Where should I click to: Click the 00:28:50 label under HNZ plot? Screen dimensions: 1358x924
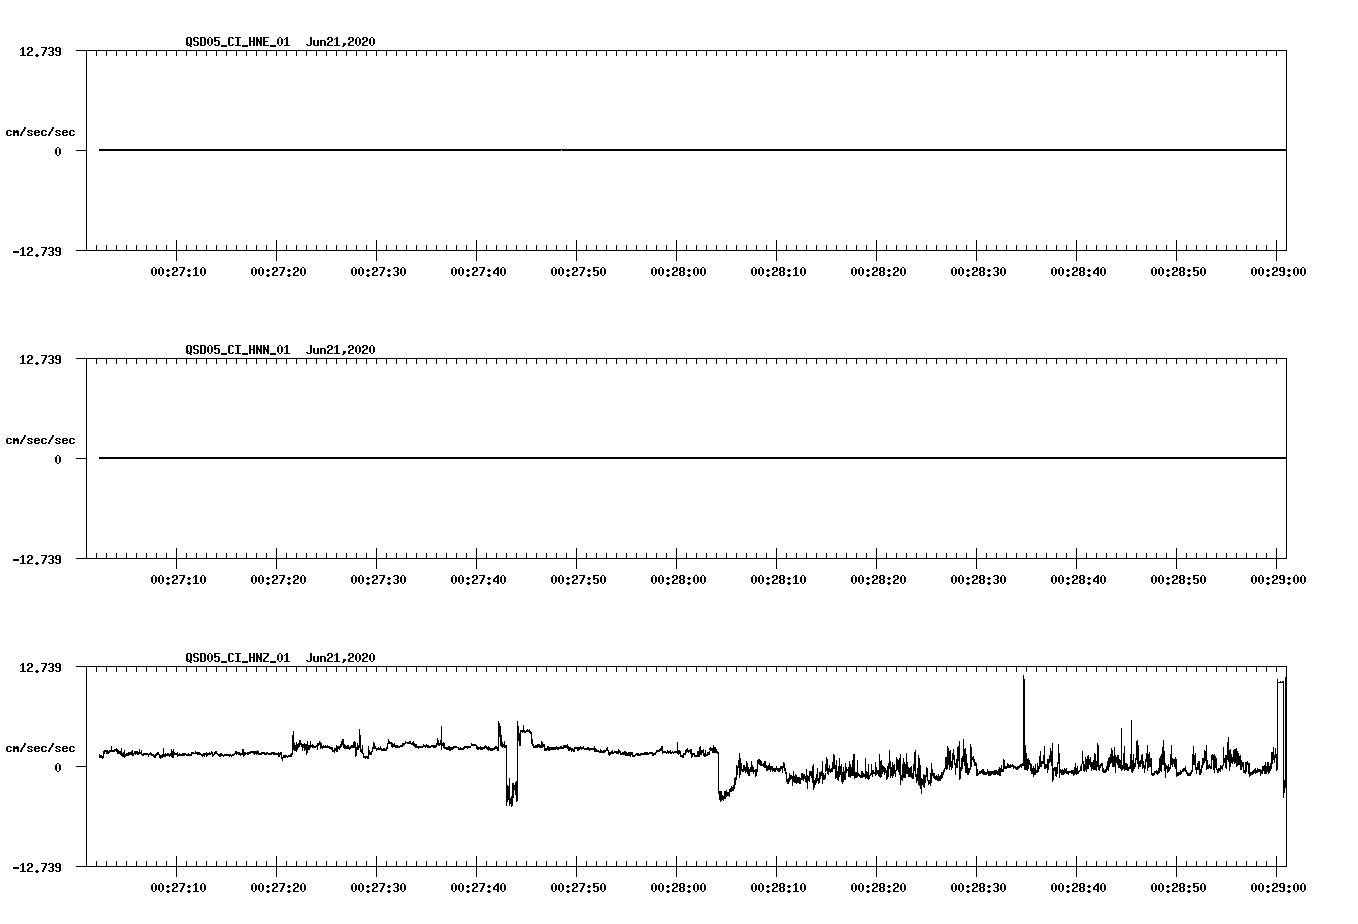click(x=1178, y=887)
